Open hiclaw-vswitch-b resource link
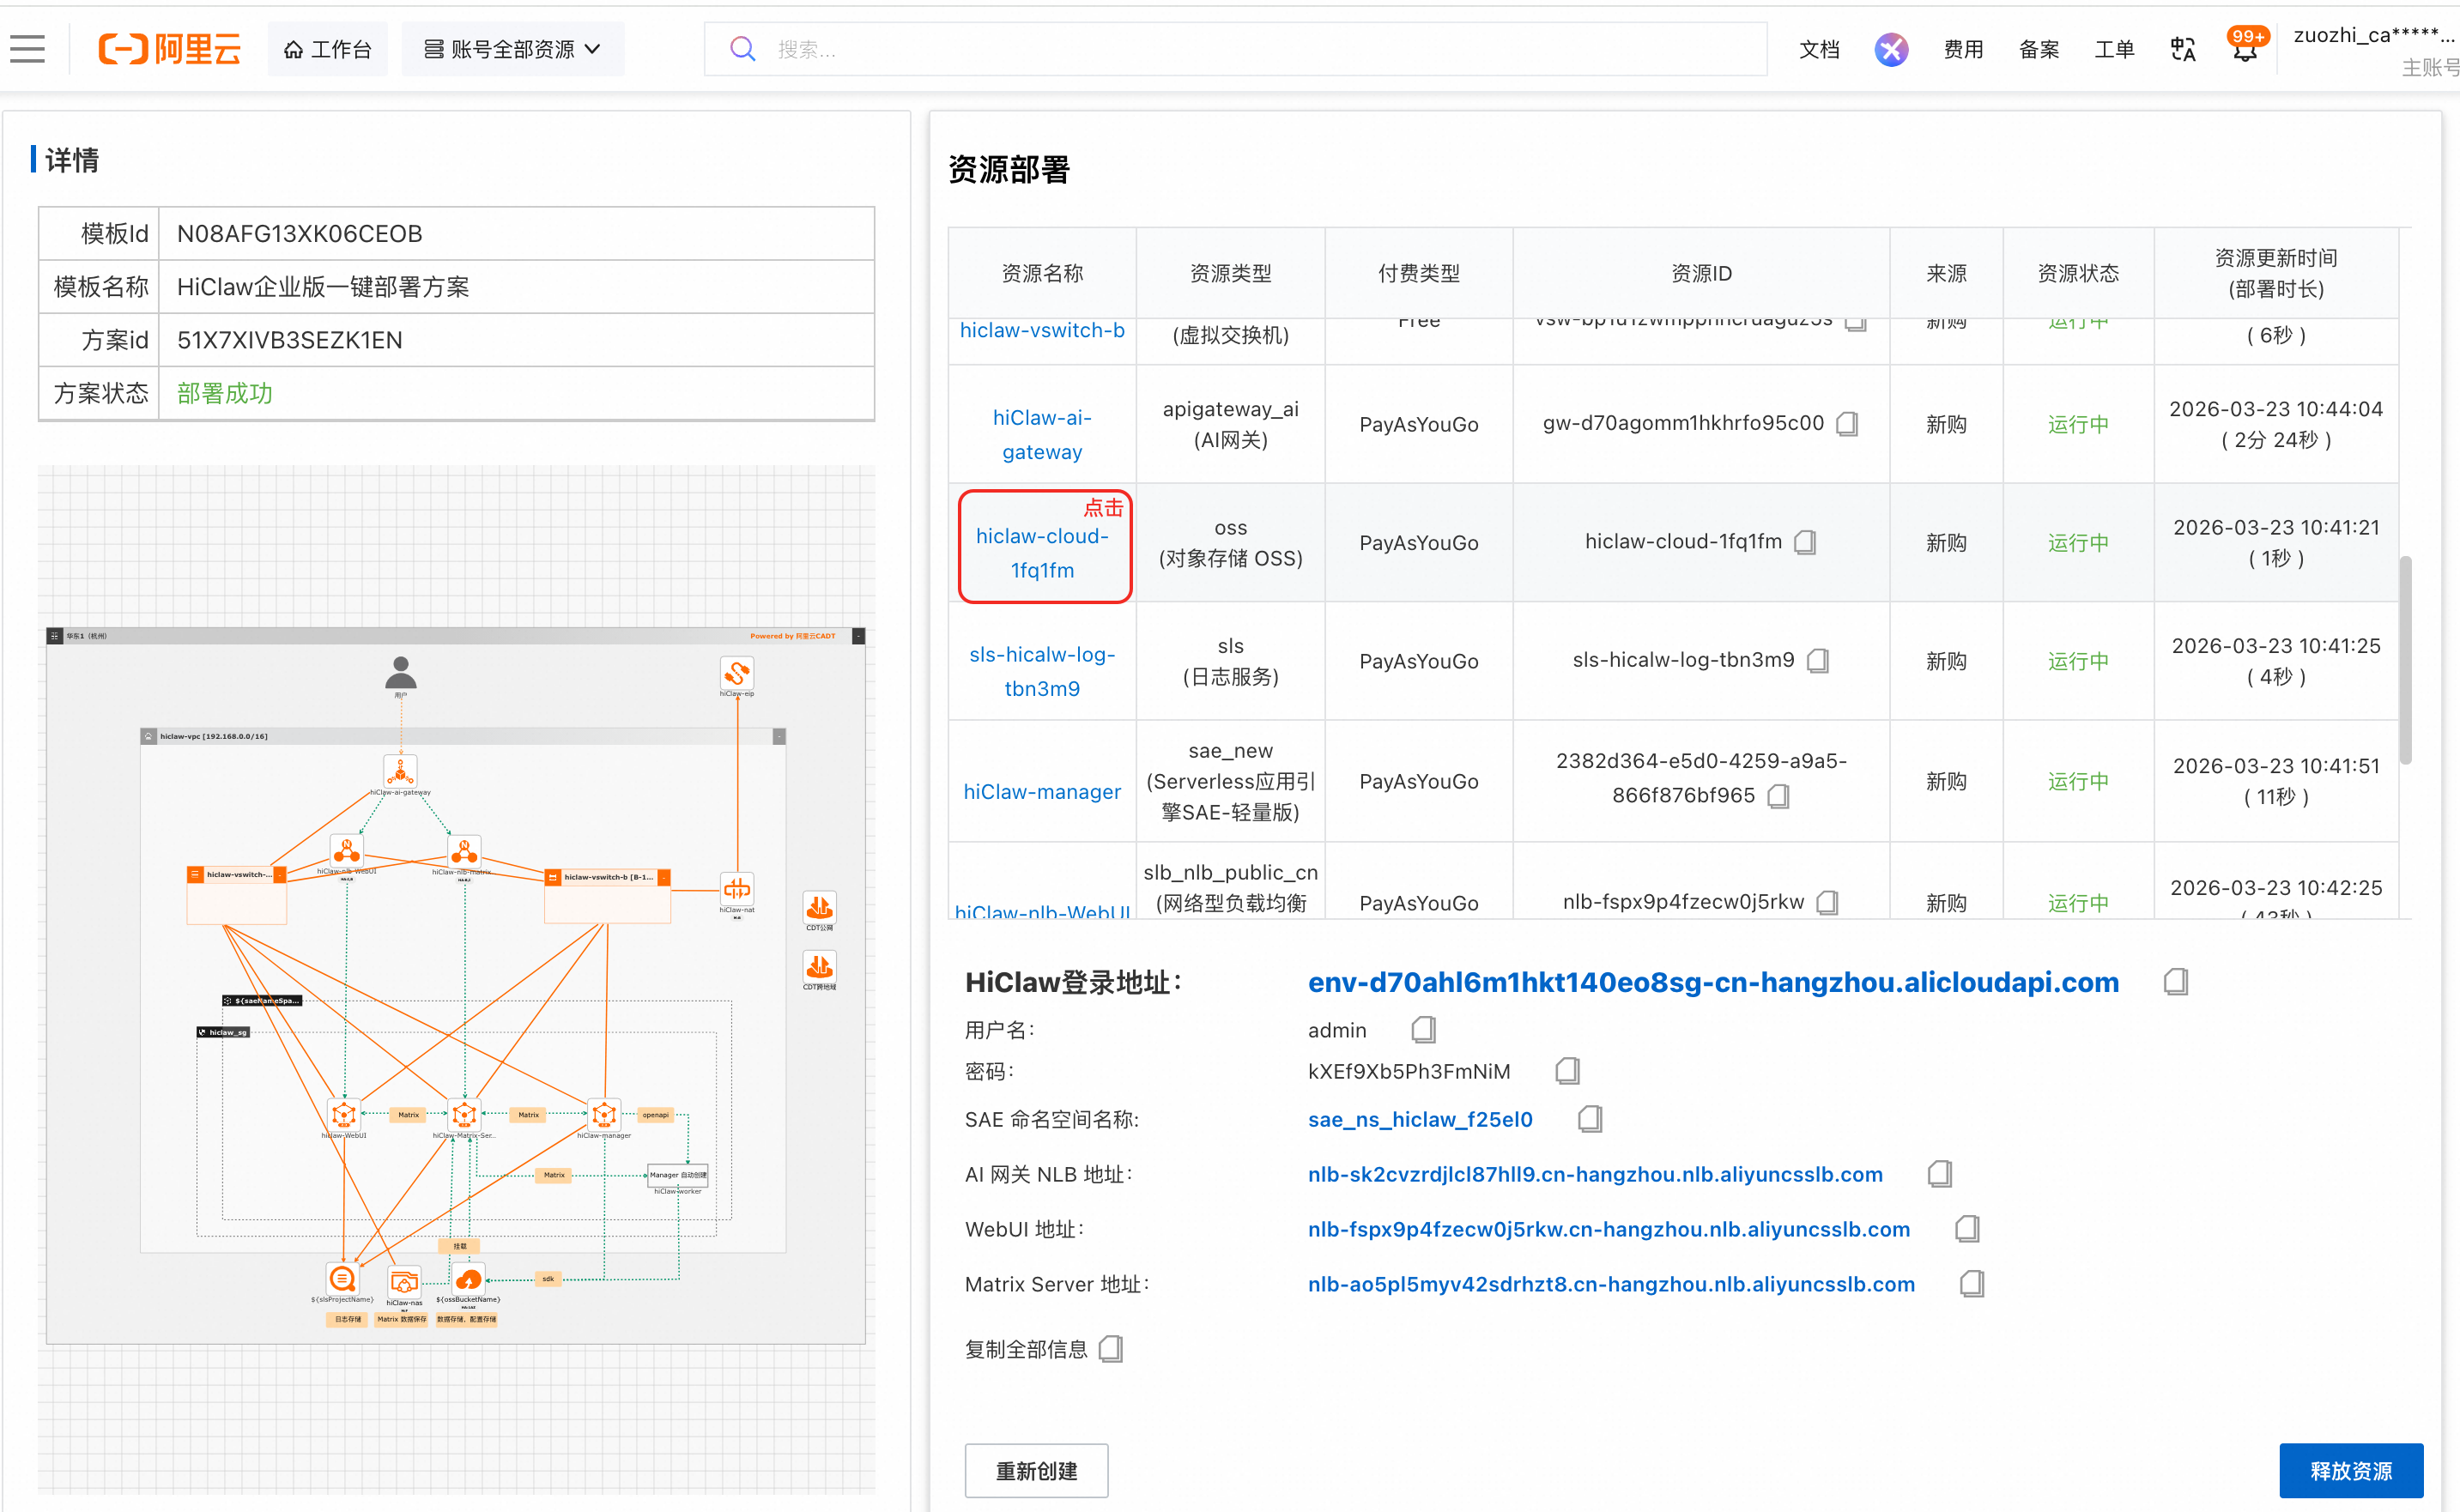 pyautogui.click(x=1042, y=330)
